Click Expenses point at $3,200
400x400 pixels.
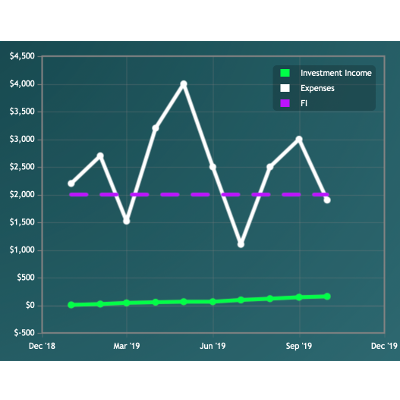[155, 128]
